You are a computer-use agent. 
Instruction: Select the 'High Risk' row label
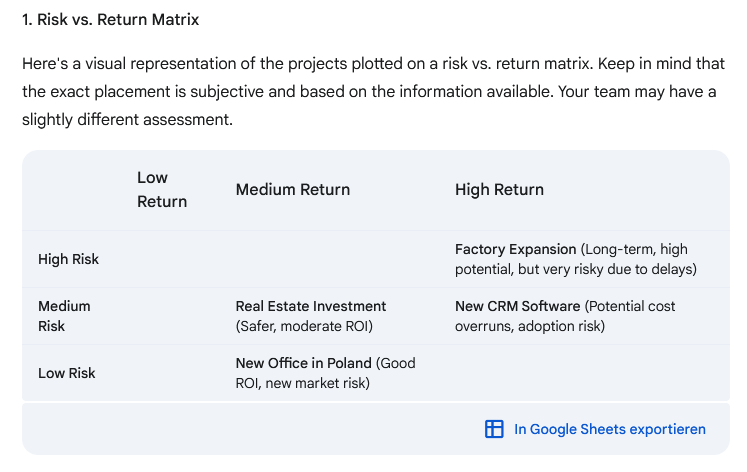69,259
